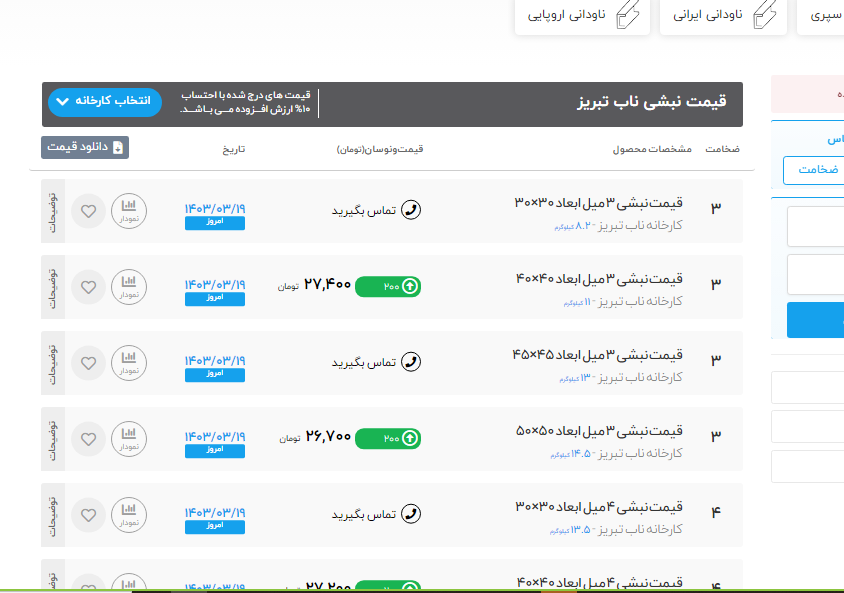Viewport: 844px width, 593px height.
Task: Toggle heart favorite on 3mm 40×40 row
Action: (x=89, y=287)
